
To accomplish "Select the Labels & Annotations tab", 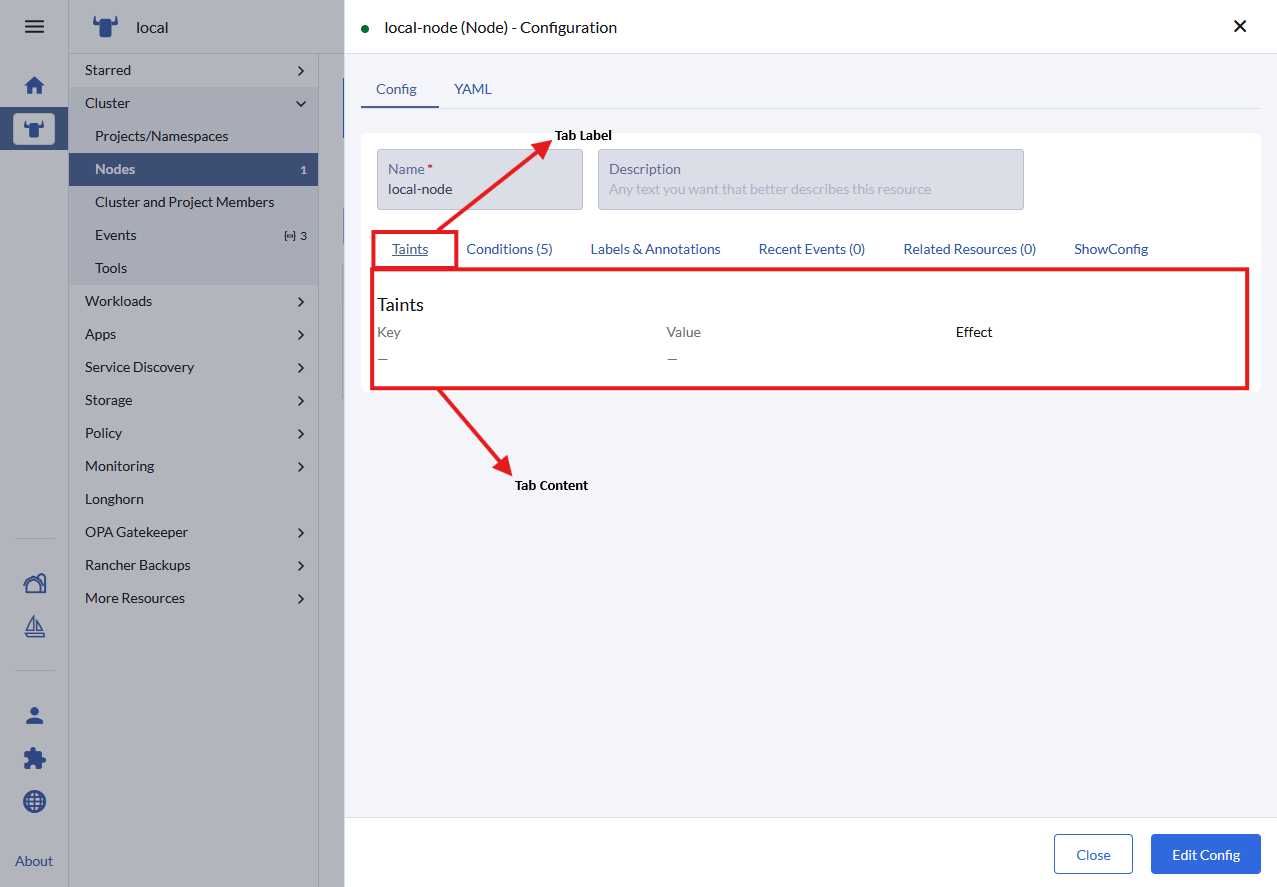I will [655, 249].
